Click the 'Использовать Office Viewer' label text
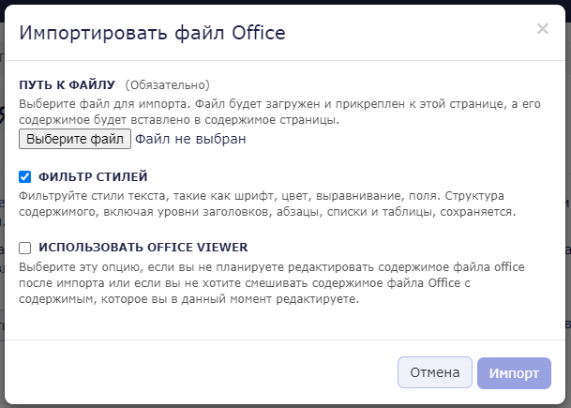The image size is (571, 408). coord(143,247)
